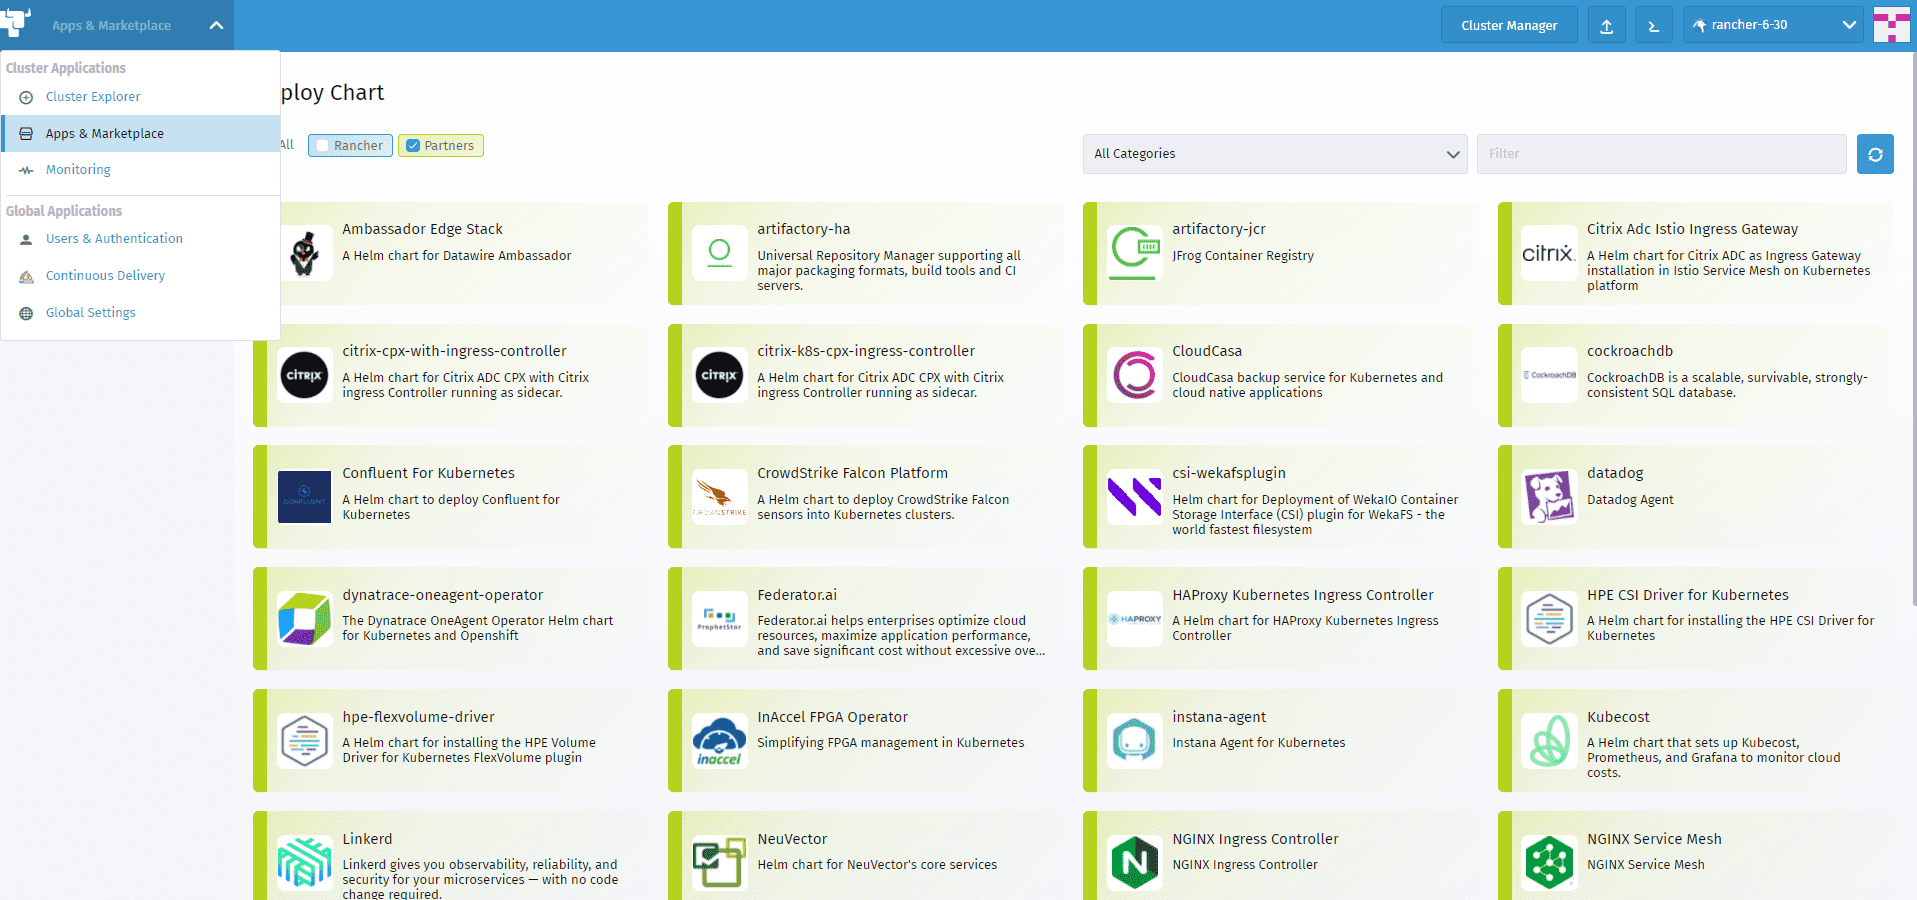Click the instana-agent logo
1917x900 pixels.
[1134, 741]
